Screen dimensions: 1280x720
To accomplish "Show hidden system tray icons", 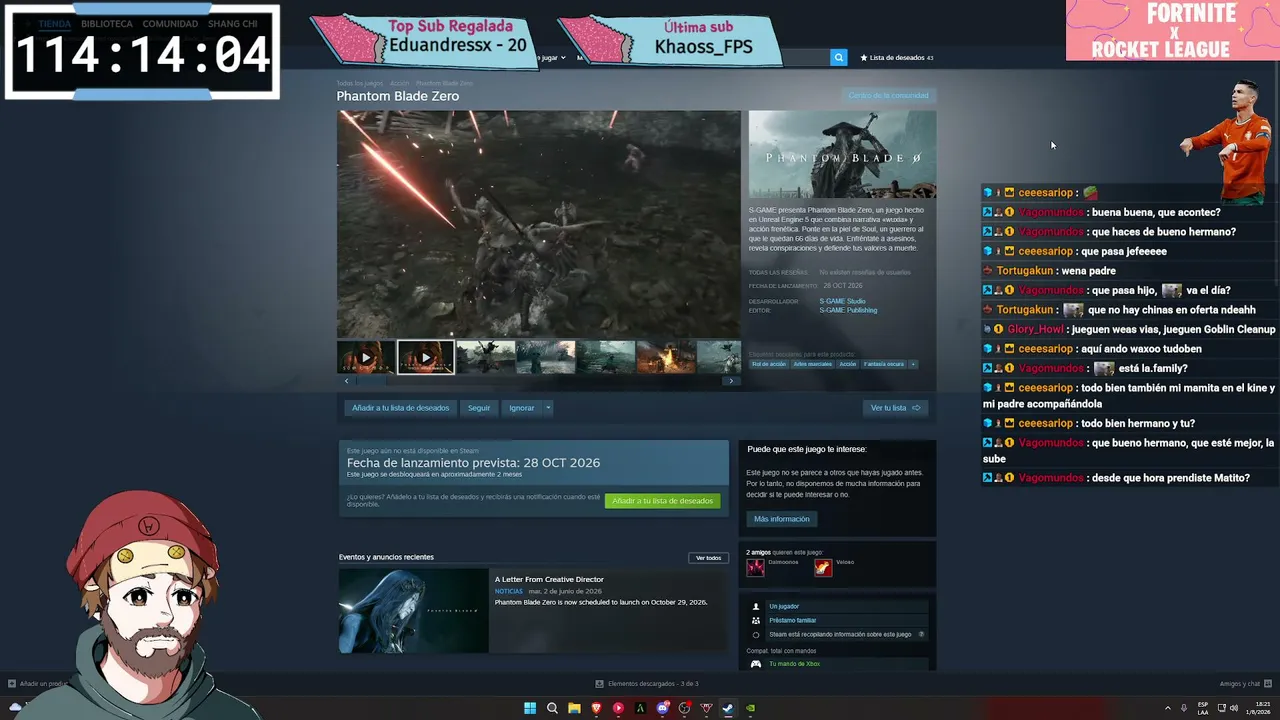I will coord(1167,708).
